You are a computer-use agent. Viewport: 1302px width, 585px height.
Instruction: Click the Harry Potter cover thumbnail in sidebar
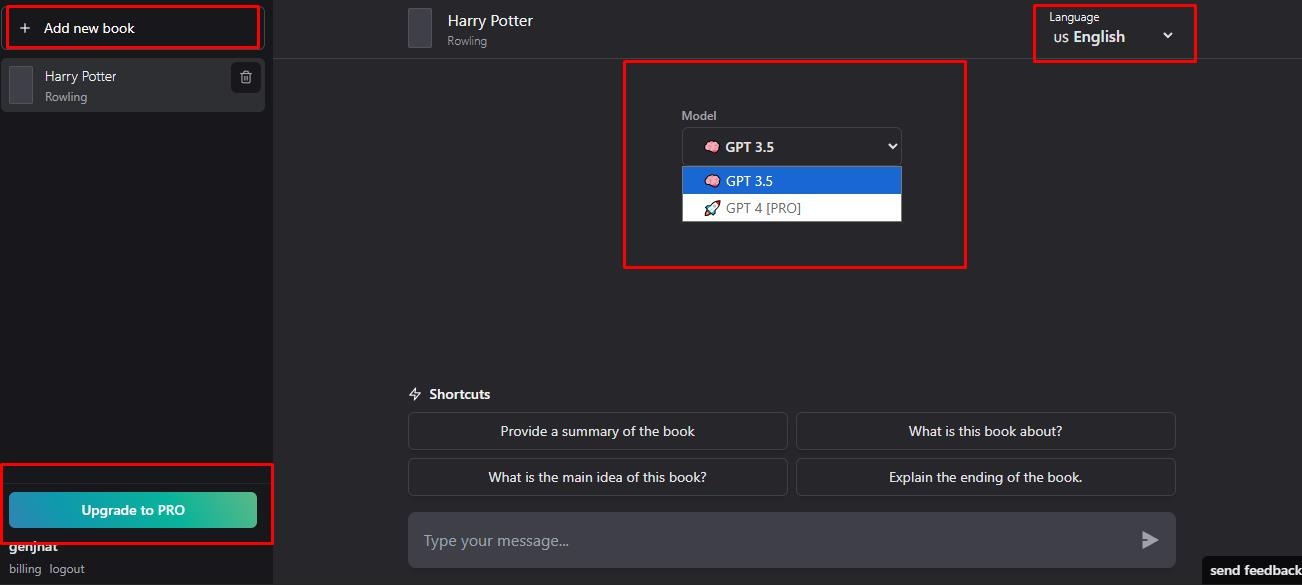tap(21, 85)
